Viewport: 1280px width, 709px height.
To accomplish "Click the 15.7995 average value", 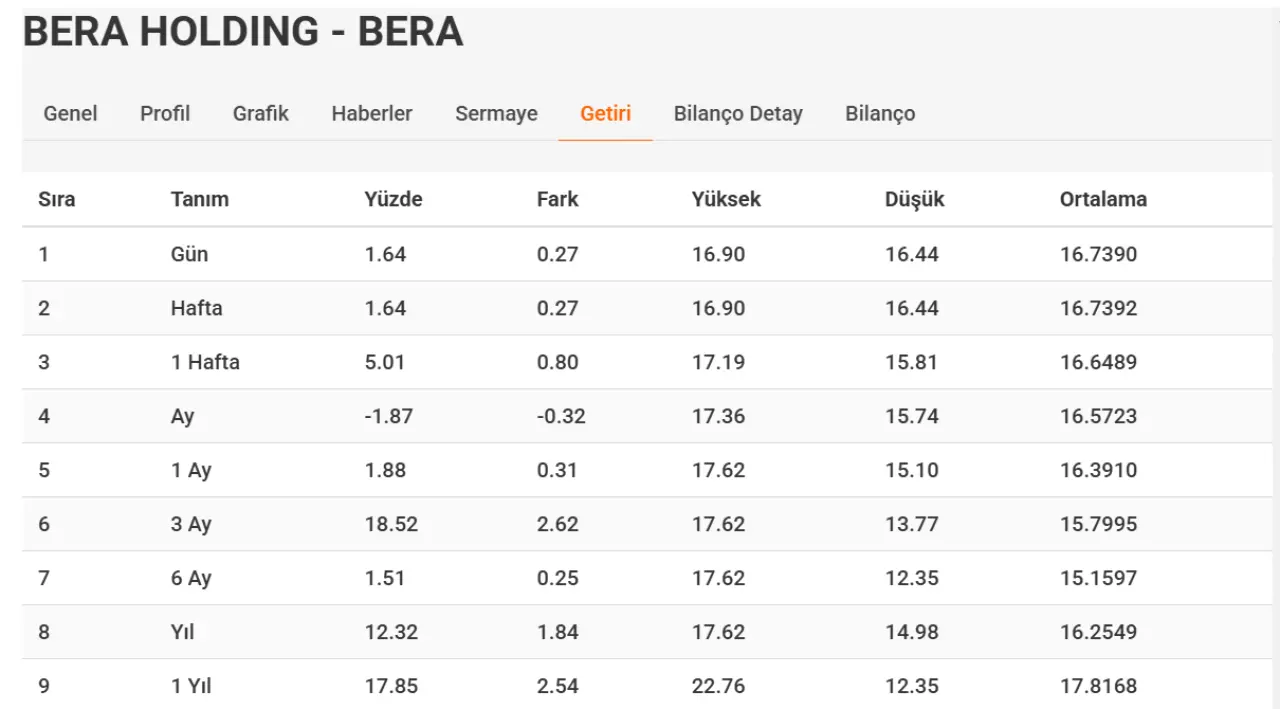I will click(x=1098, y=524).
